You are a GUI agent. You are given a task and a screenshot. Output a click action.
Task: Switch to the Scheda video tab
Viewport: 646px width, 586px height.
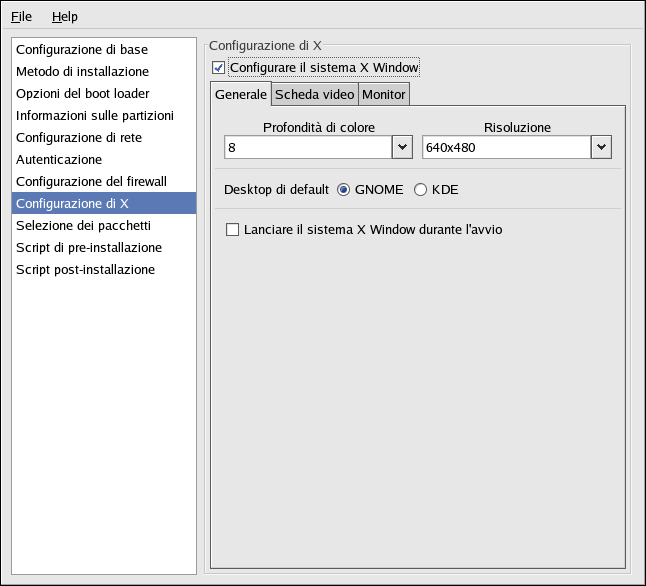coord(314,95)
